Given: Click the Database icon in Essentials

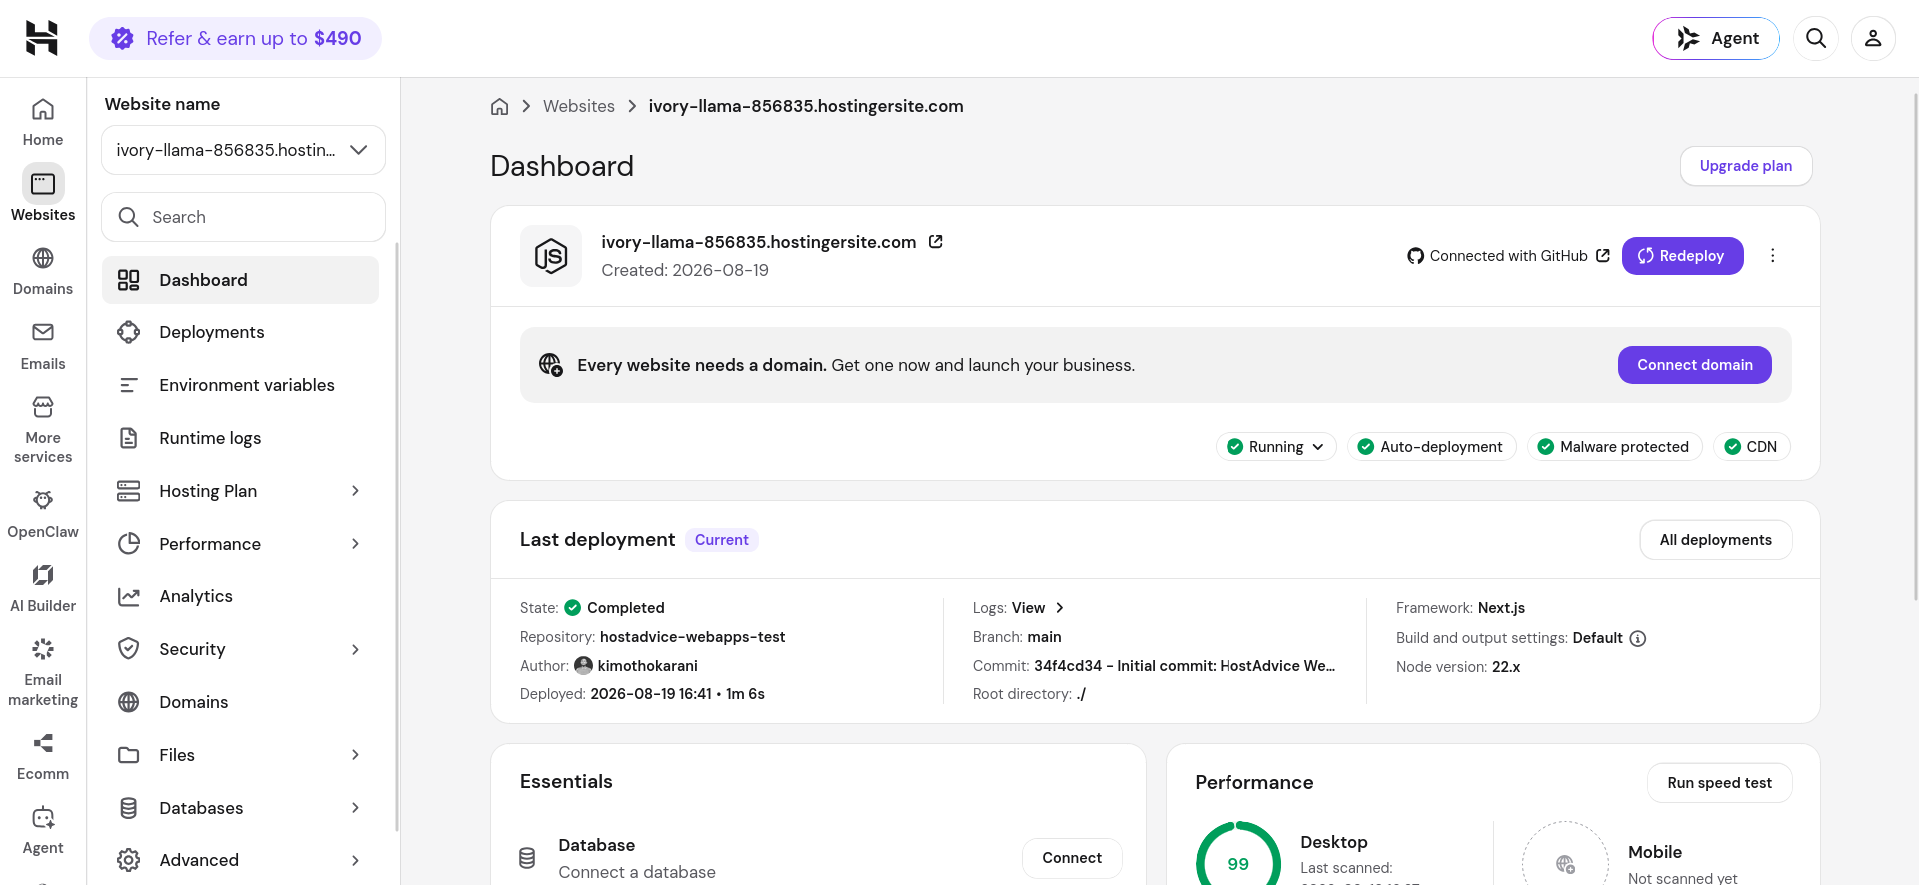Looking at the screenshot, I should coord(527,858).
